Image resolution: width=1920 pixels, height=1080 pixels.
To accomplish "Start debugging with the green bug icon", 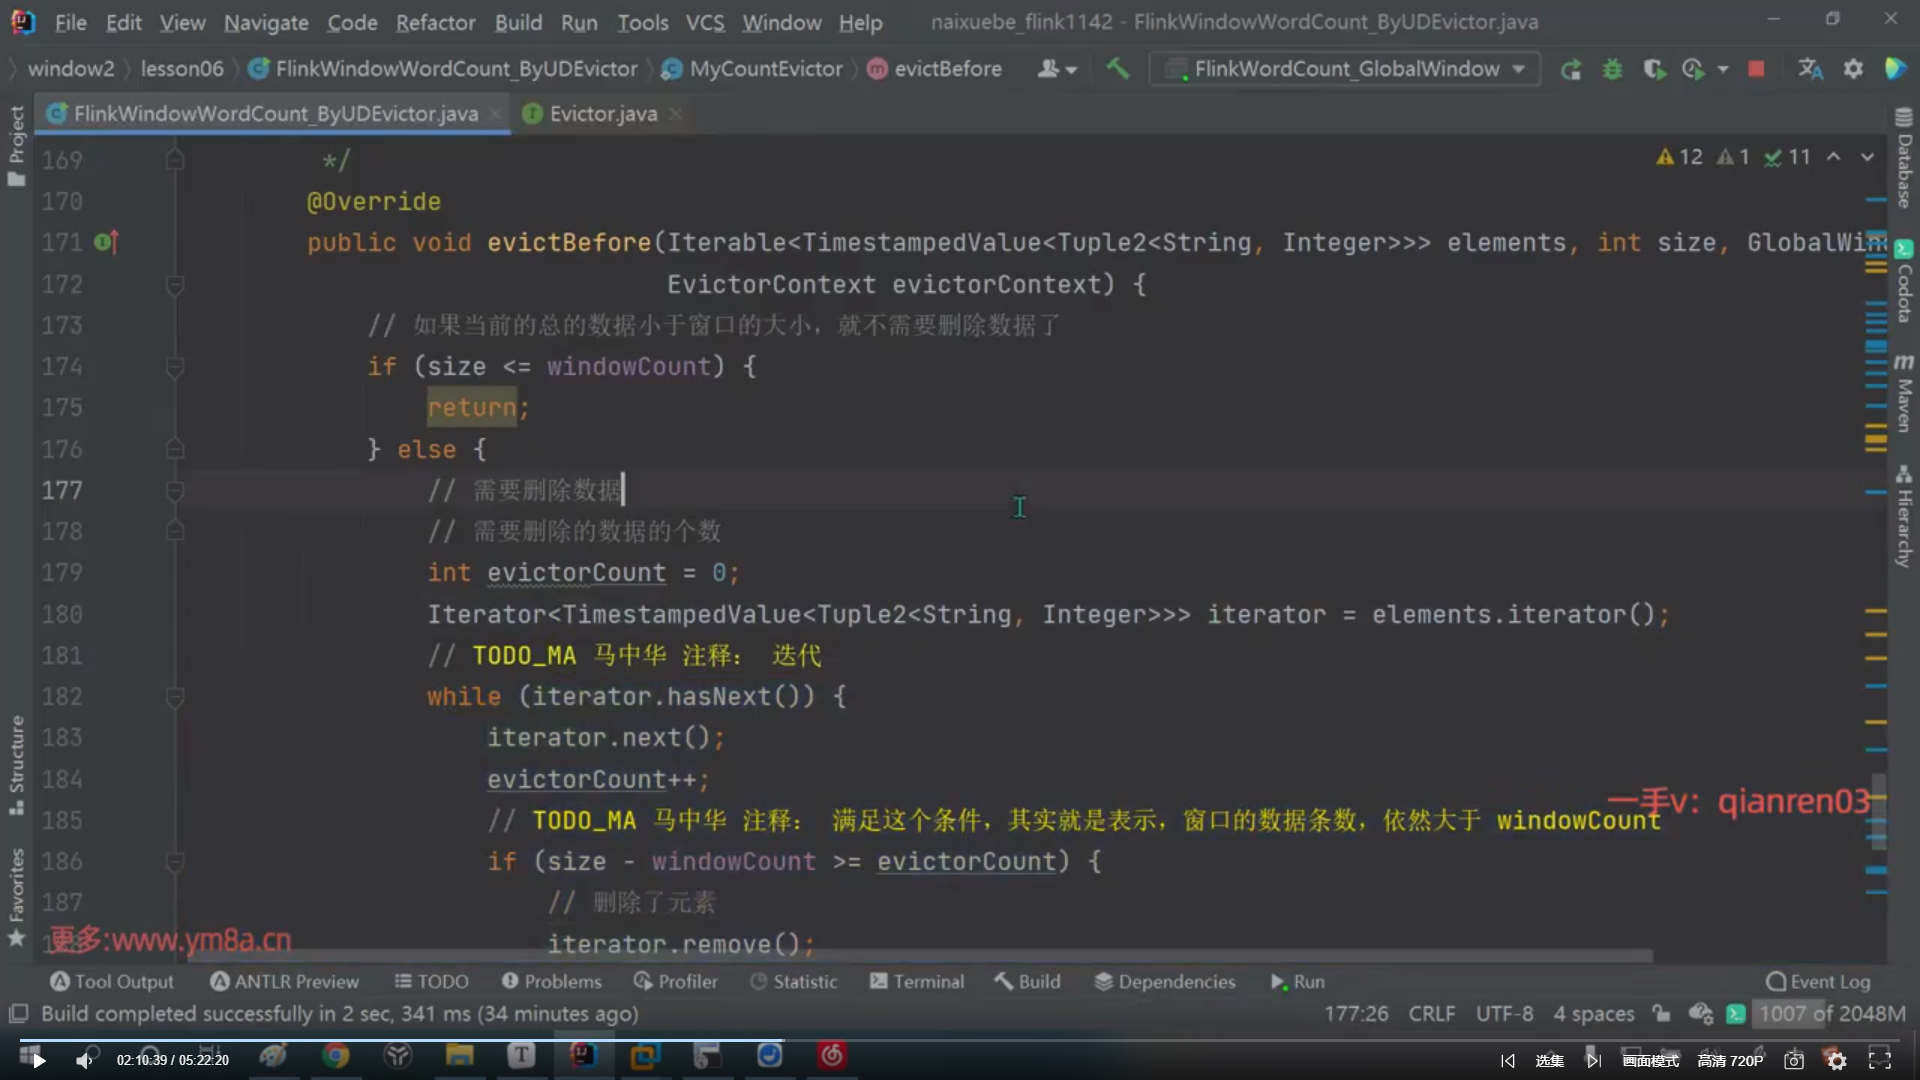I will (x=1612, y=69).
